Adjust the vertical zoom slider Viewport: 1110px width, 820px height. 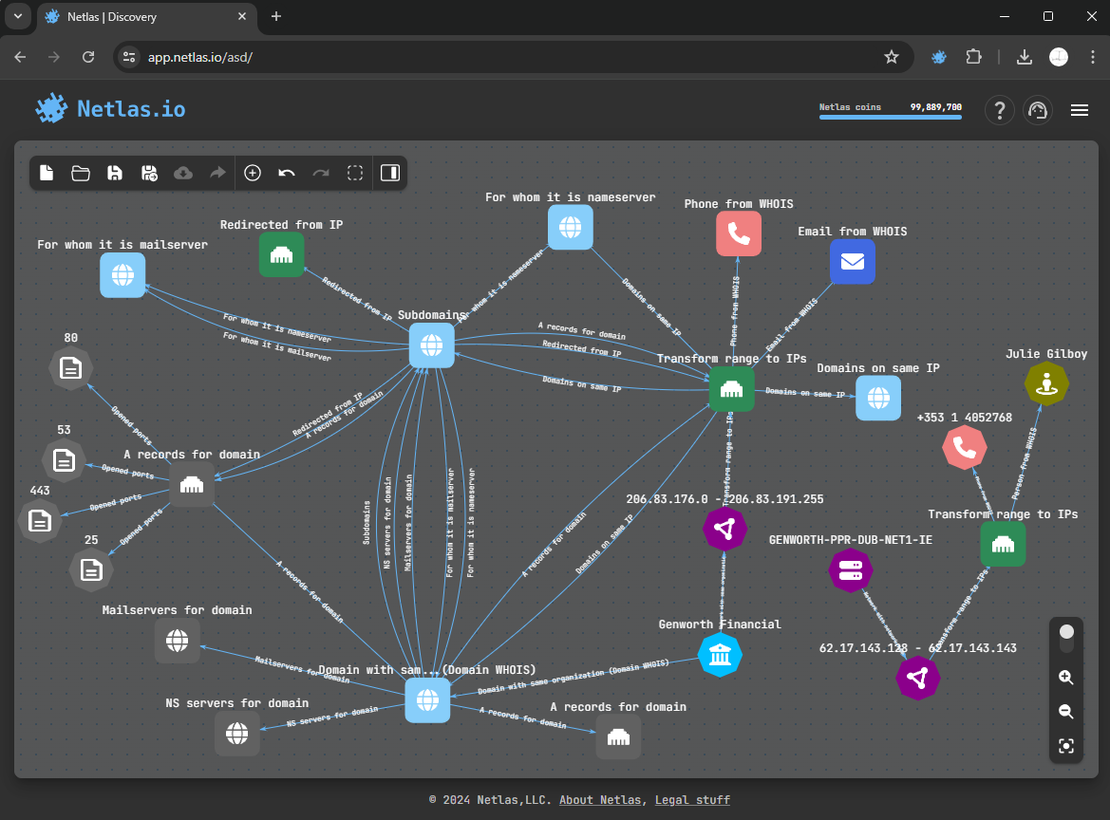click(x=1066, y=631)
